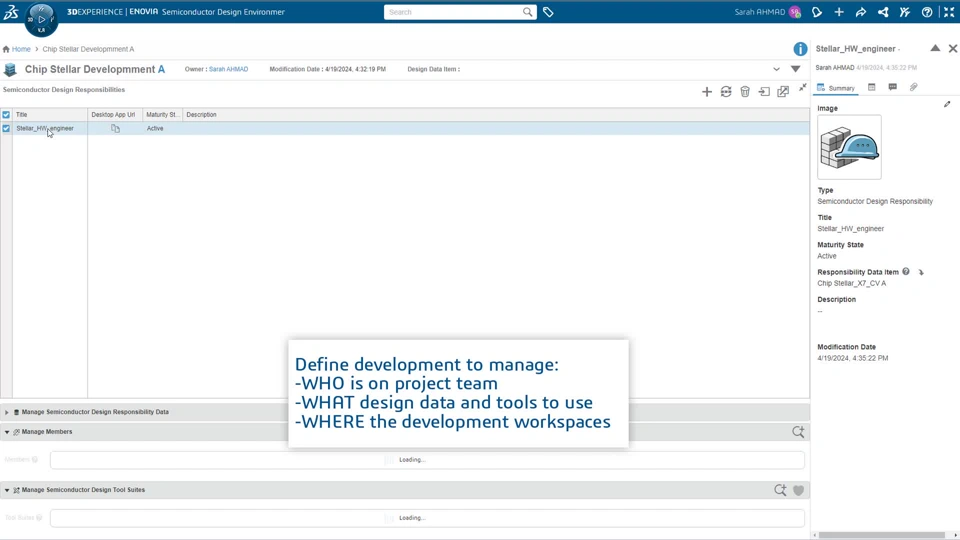Click the Members field box

click(427, 460)
